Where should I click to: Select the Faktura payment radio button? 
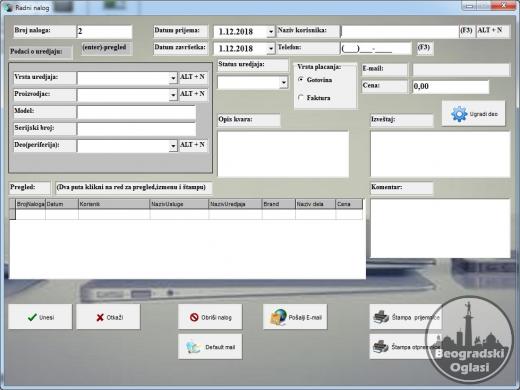point(301,97)
